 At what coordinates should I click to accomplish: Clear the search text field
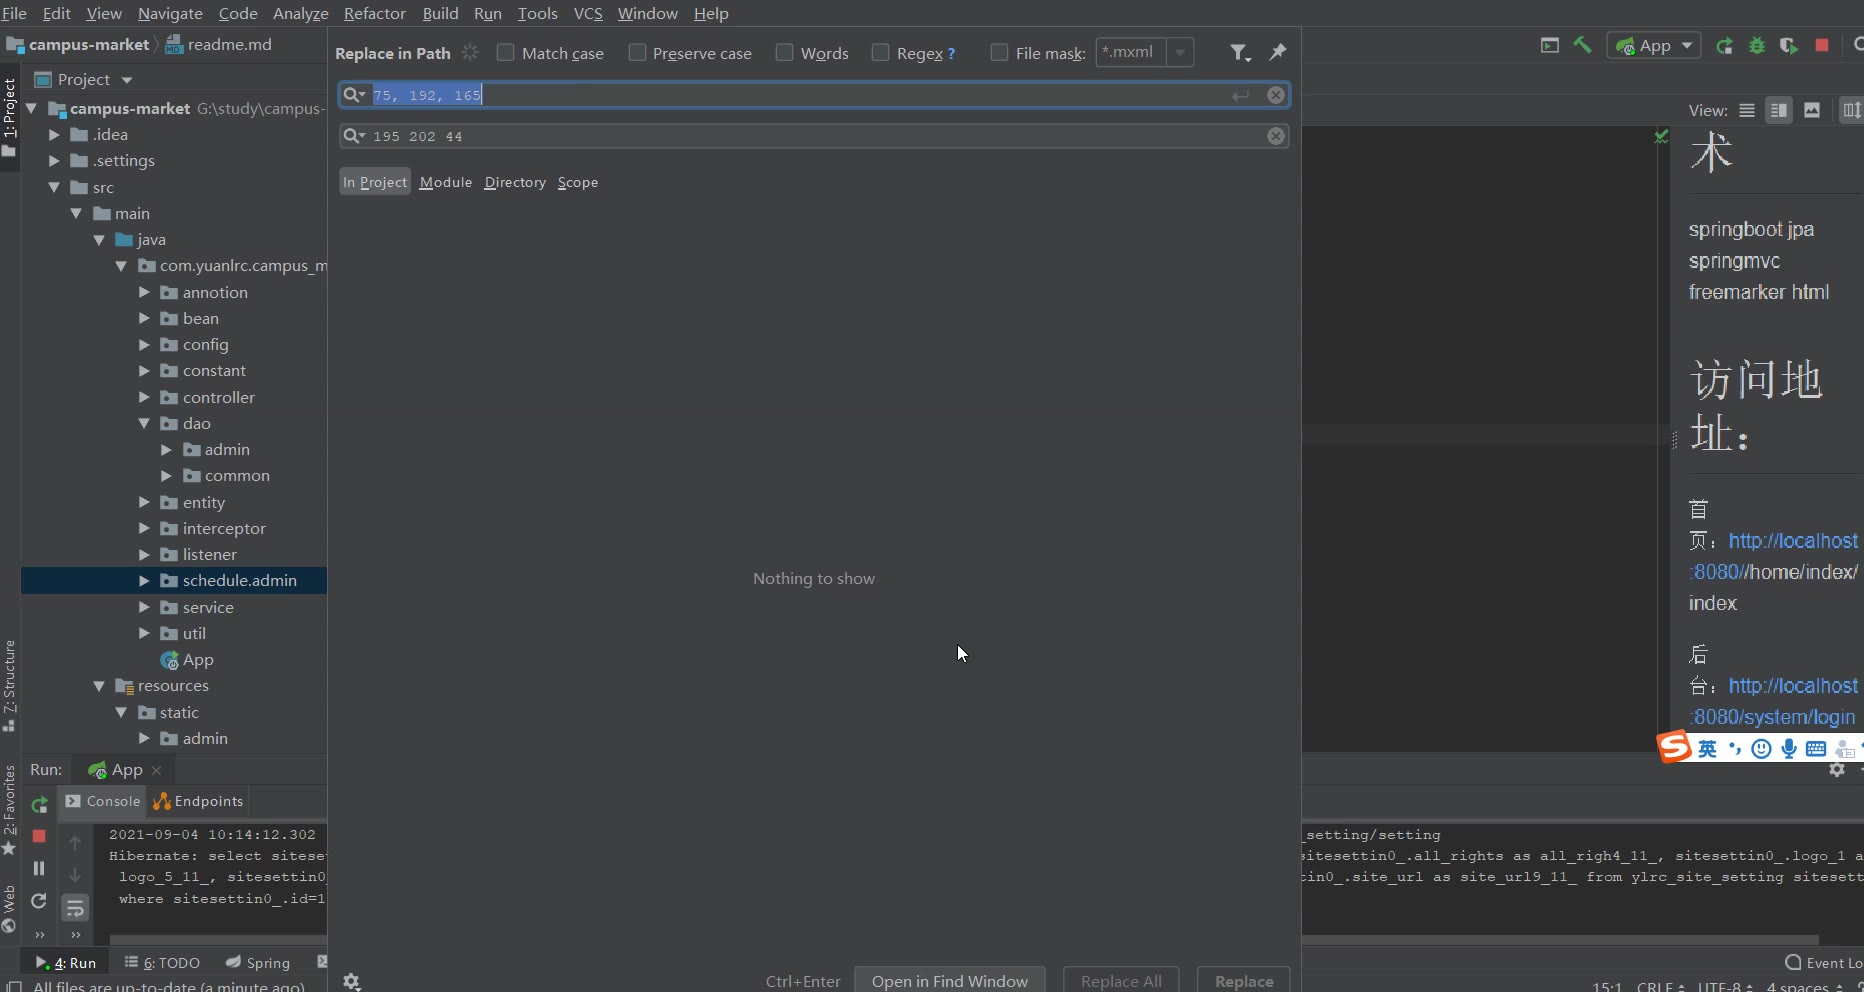[x=1276, y=95]
